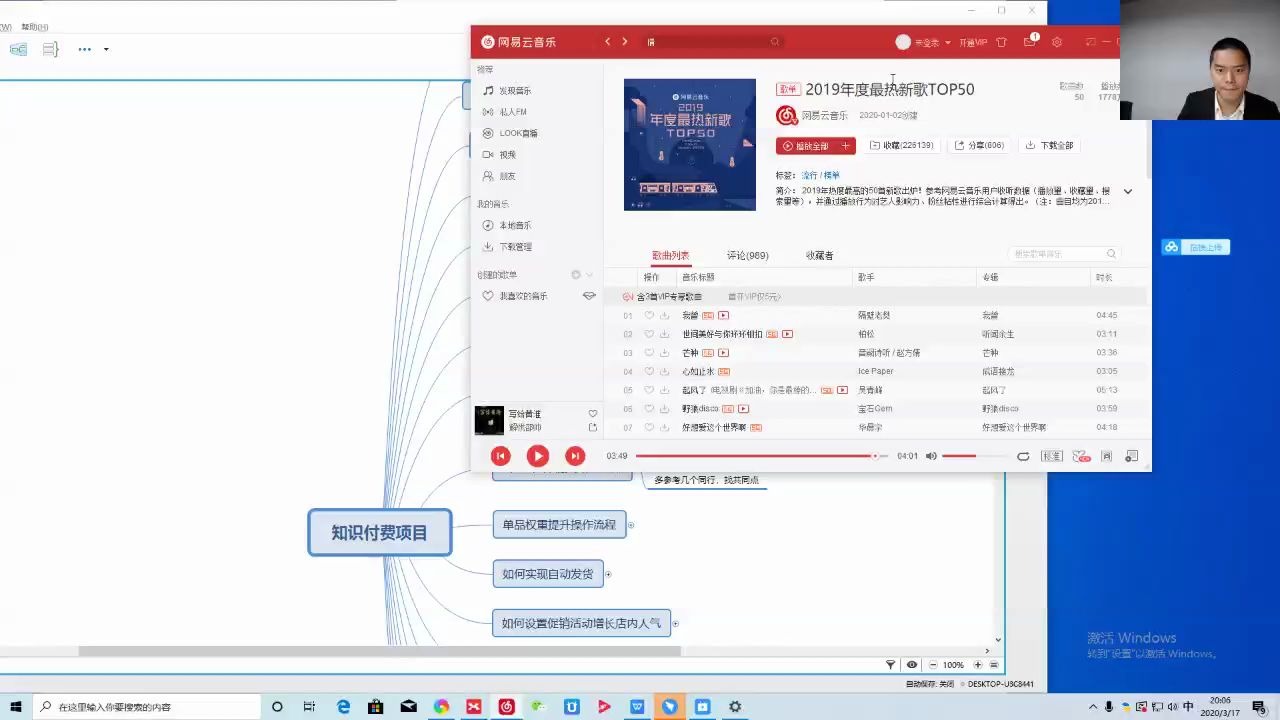The width and height of the screenshot is (1280, 720).
Task: Open 朋友 section in sidebar
Action: [x=507, y=176]
